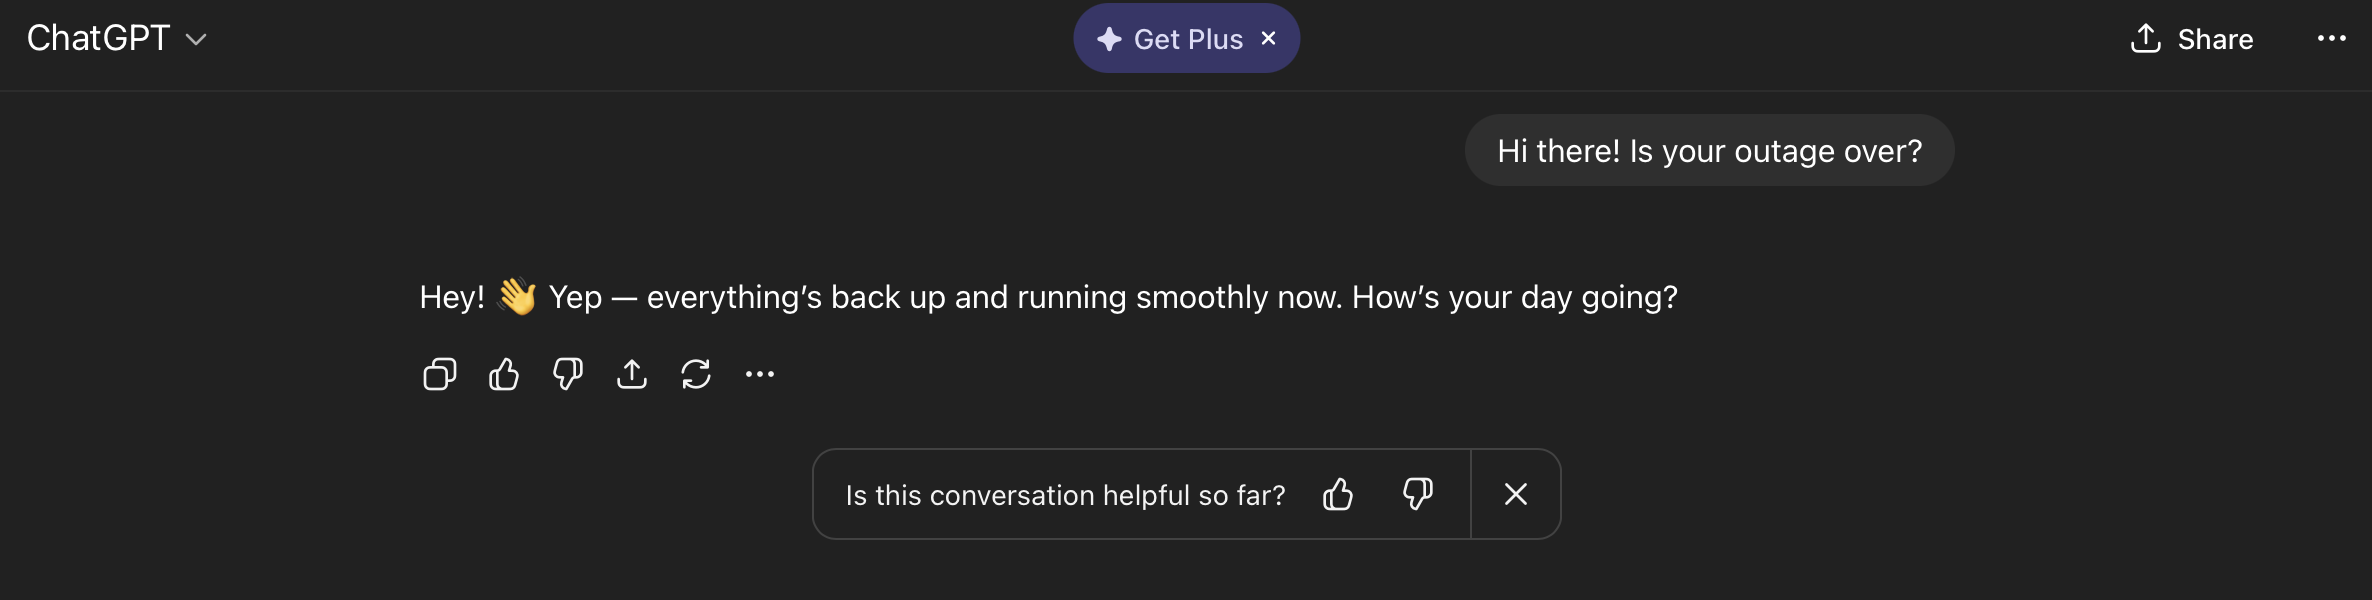This screenshot has width=2372, height=600.
Task: Click the user message about outage
Action: pos(1709,151)
